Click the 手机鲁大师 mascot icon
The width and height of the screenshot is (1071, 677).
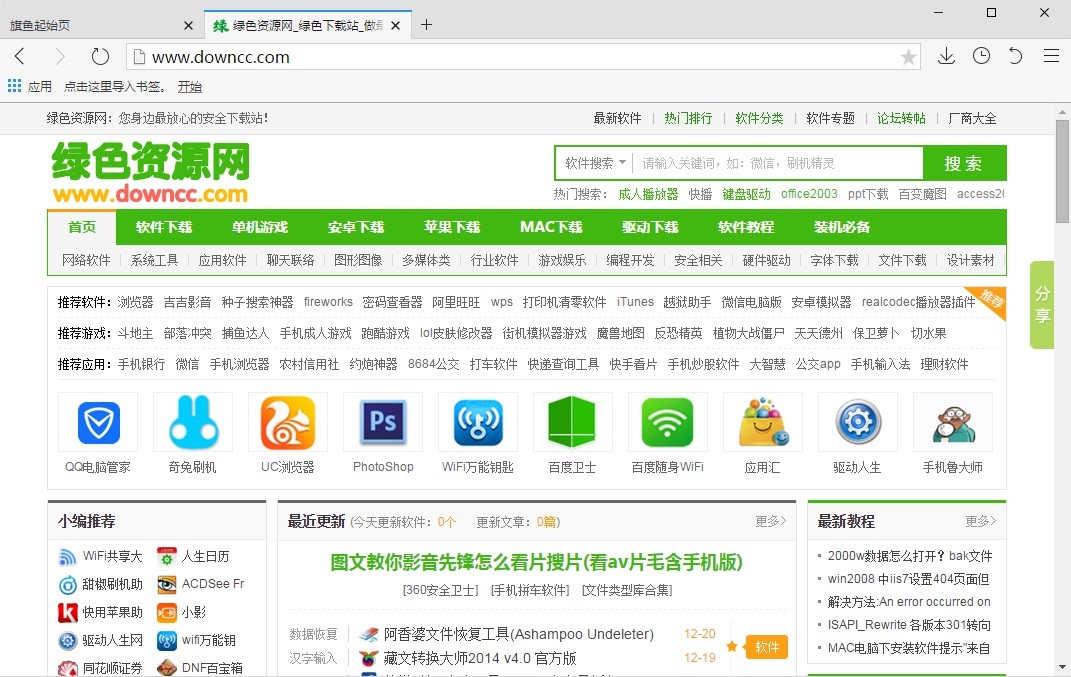[953, 421]
